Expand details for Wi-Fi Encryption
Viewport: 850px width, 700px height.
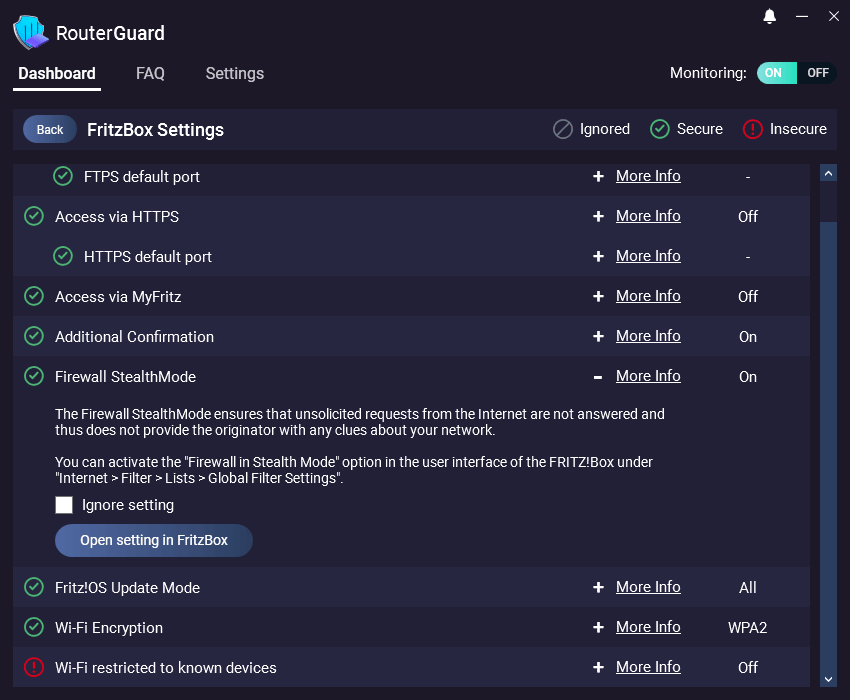pyautogui.click(x=597, y=627)
